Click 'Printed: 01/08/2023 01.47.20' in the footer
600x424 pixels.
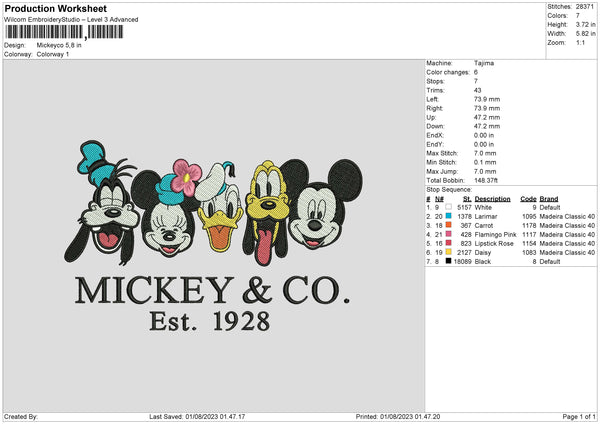(x=398, y=416)
